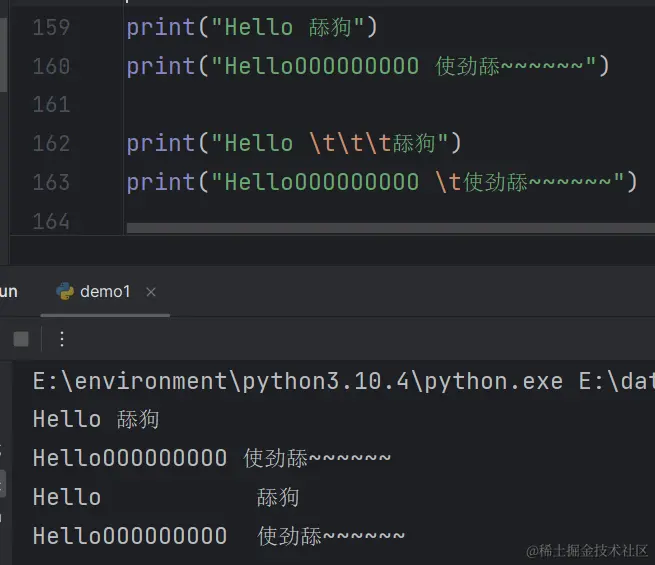Click the horizontal editor scrollbar
The width and height of the screenshot is (655, 565).
click(390, 228)
